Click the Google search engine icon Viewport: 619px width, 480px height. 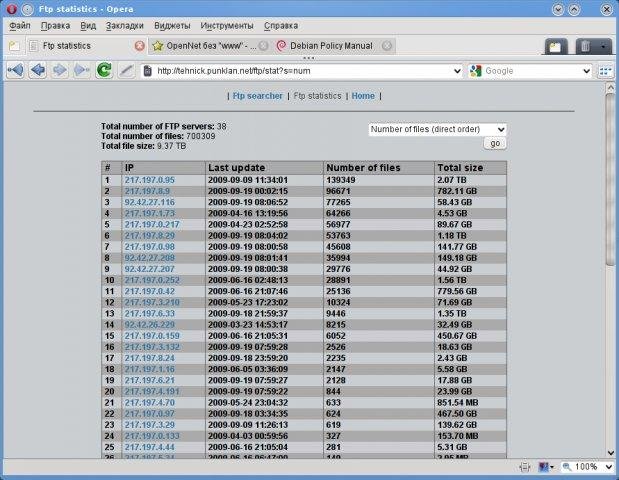[x=476, y=71]
